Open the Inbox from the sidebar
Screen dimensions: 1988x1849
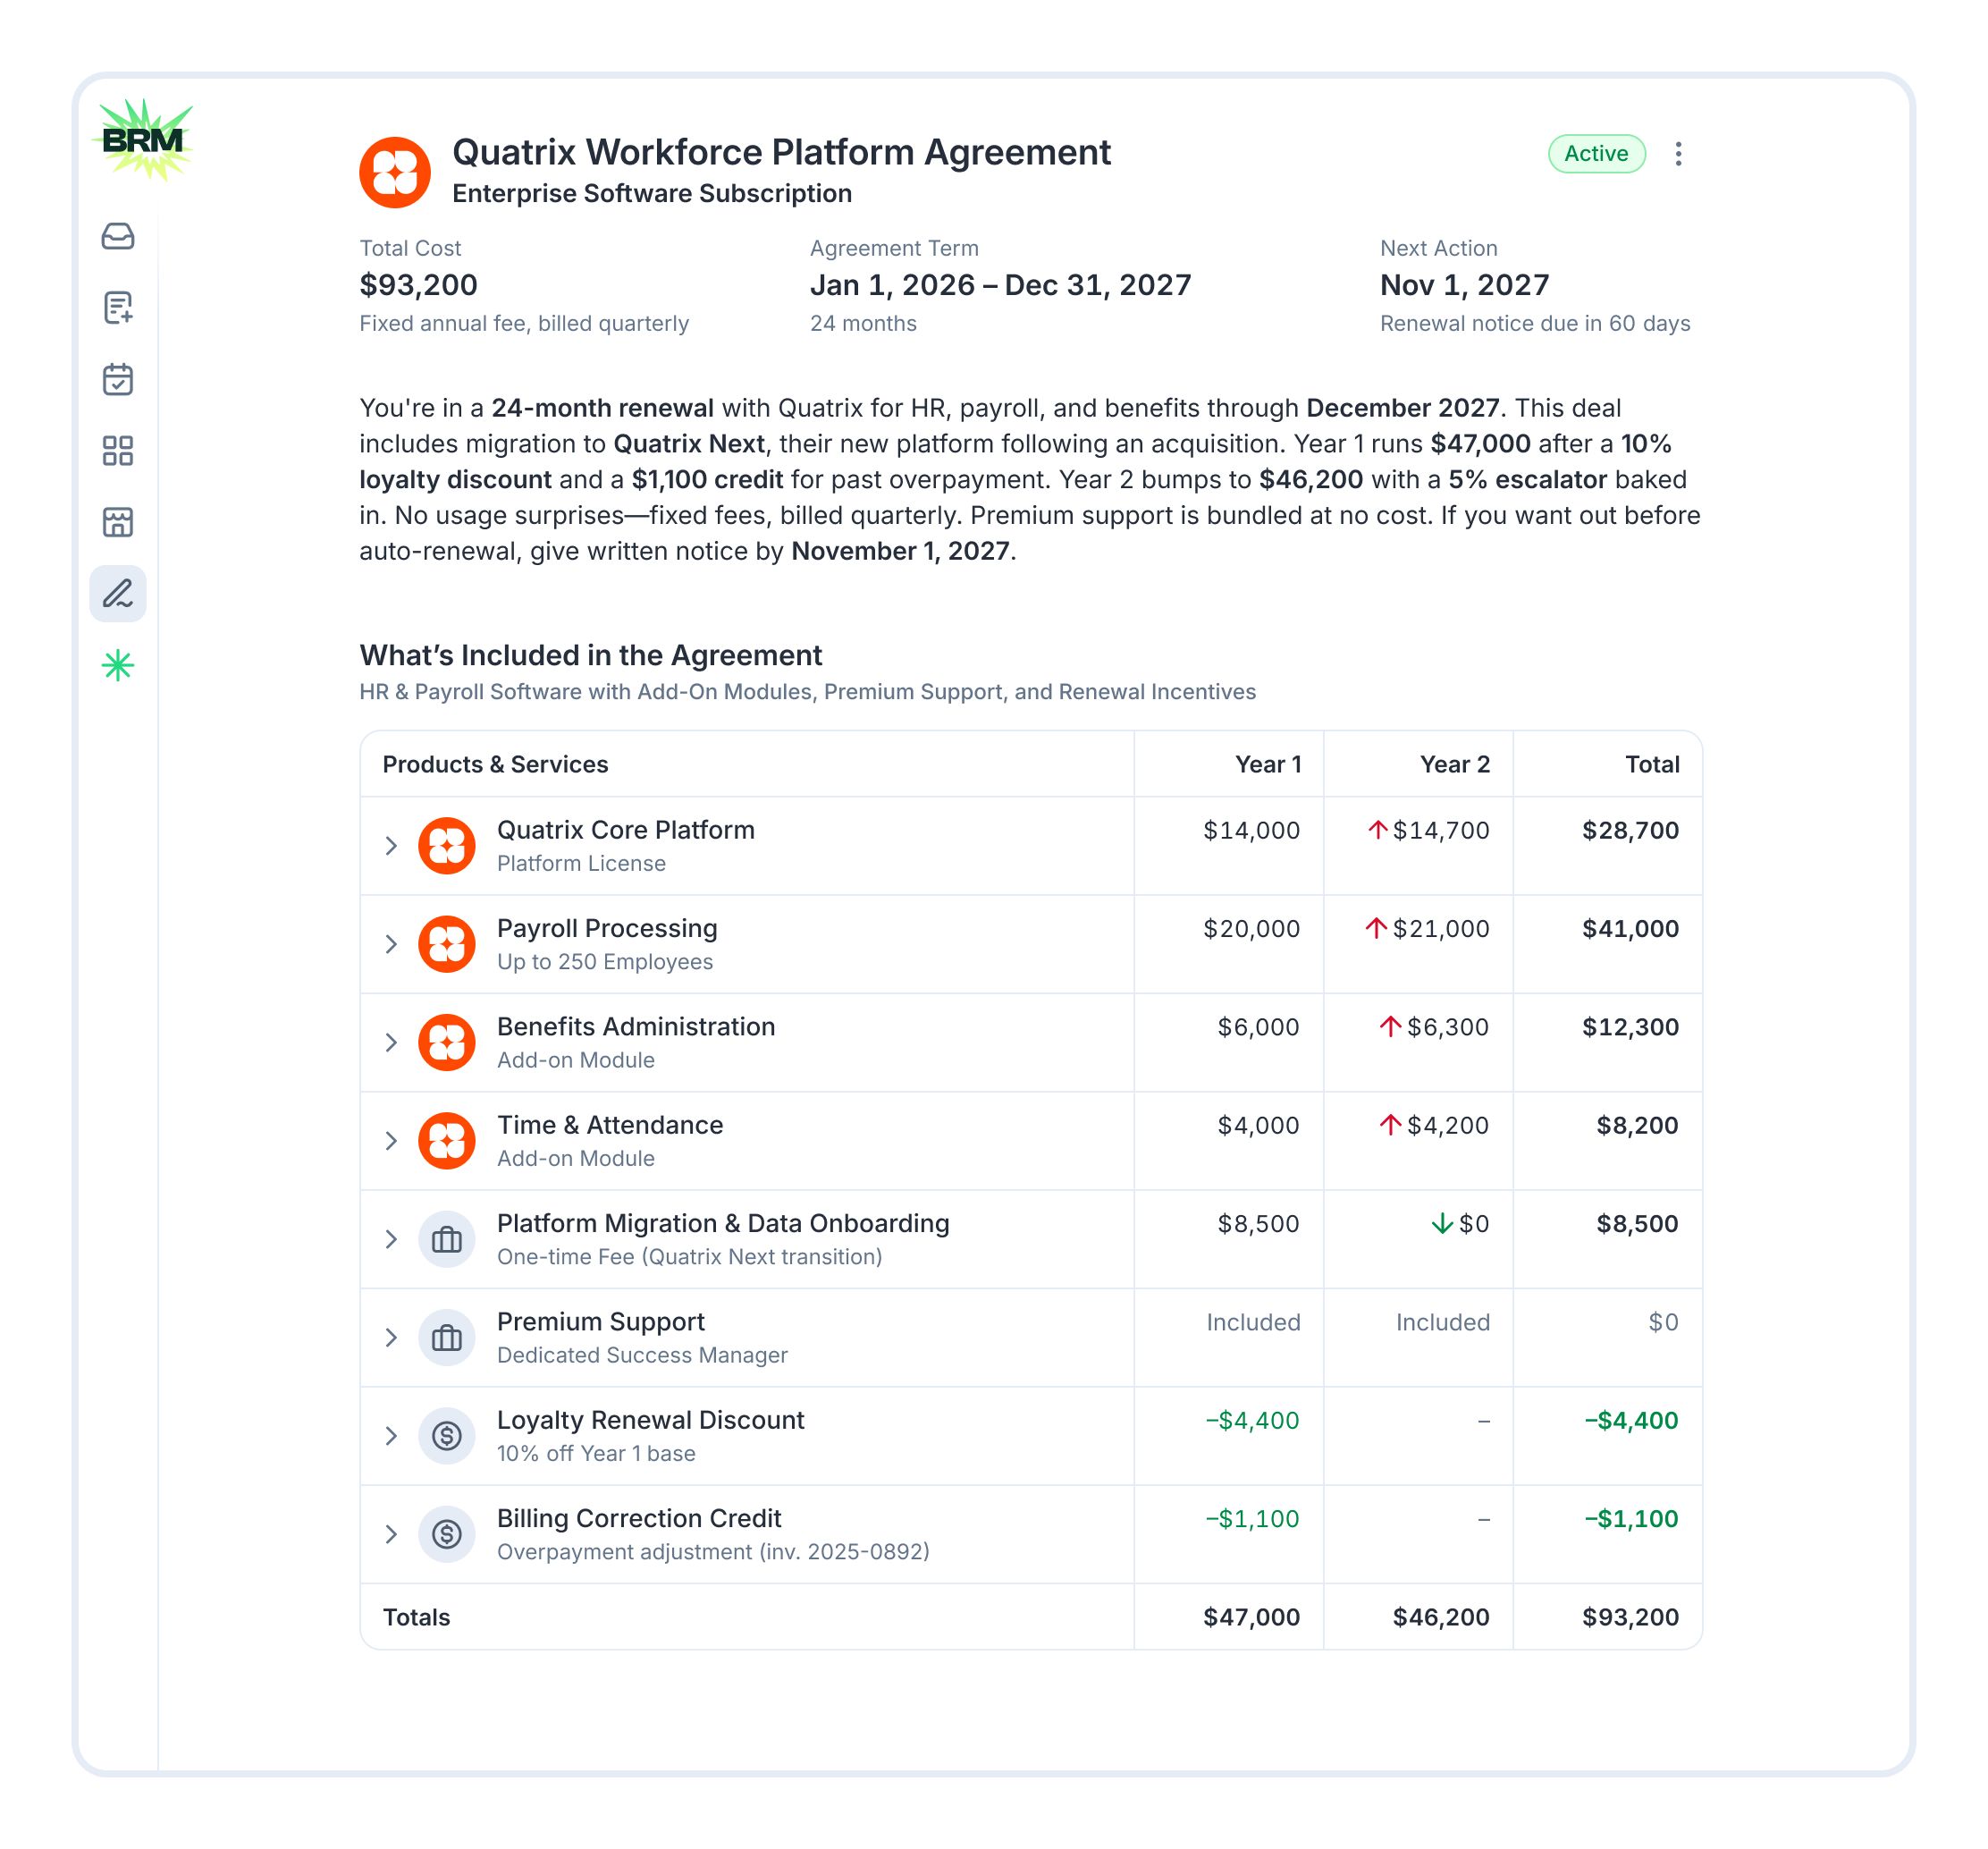[119, 238]
